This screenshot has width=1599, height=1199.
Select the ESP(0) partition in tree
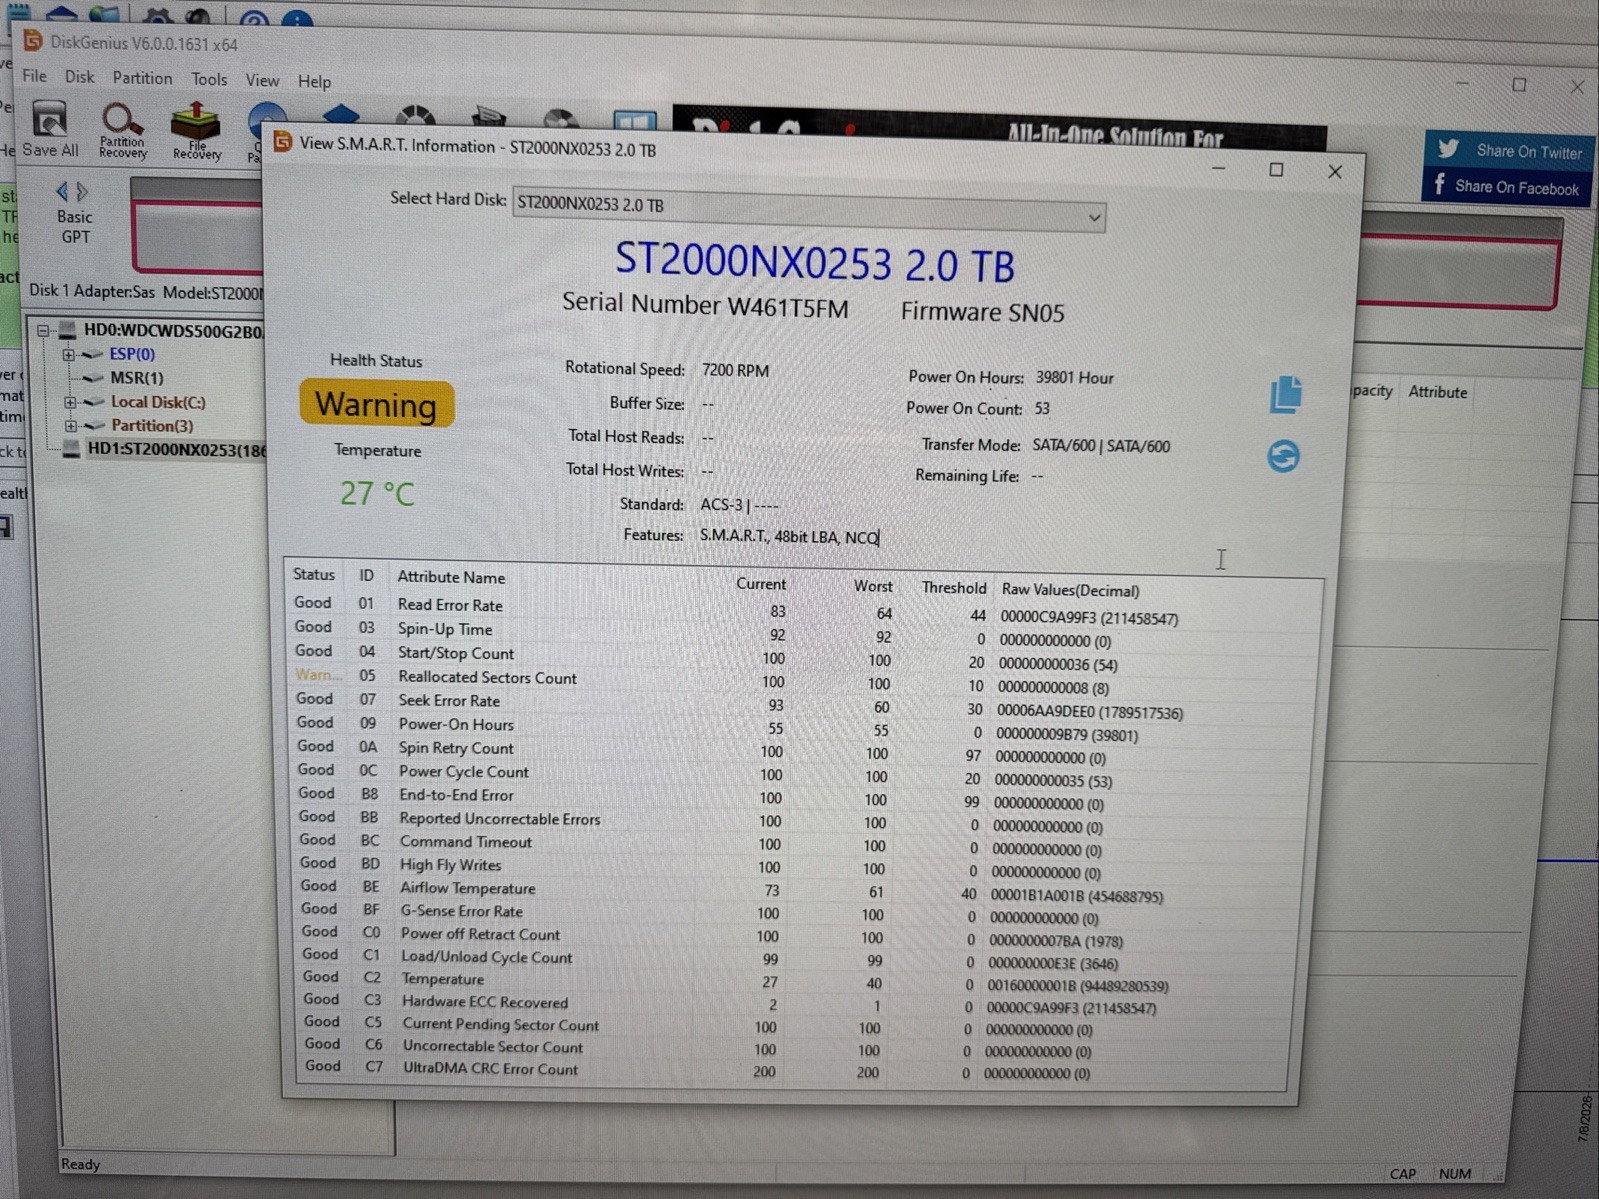pos(131,354)
